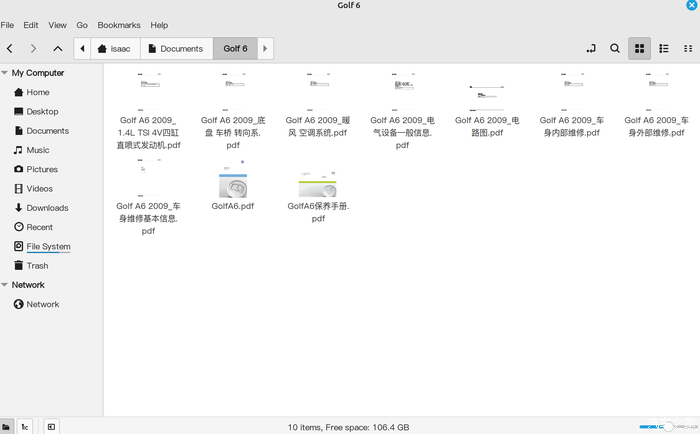Select the GolfA6.pdf file thumbnail

pos(233,186)
